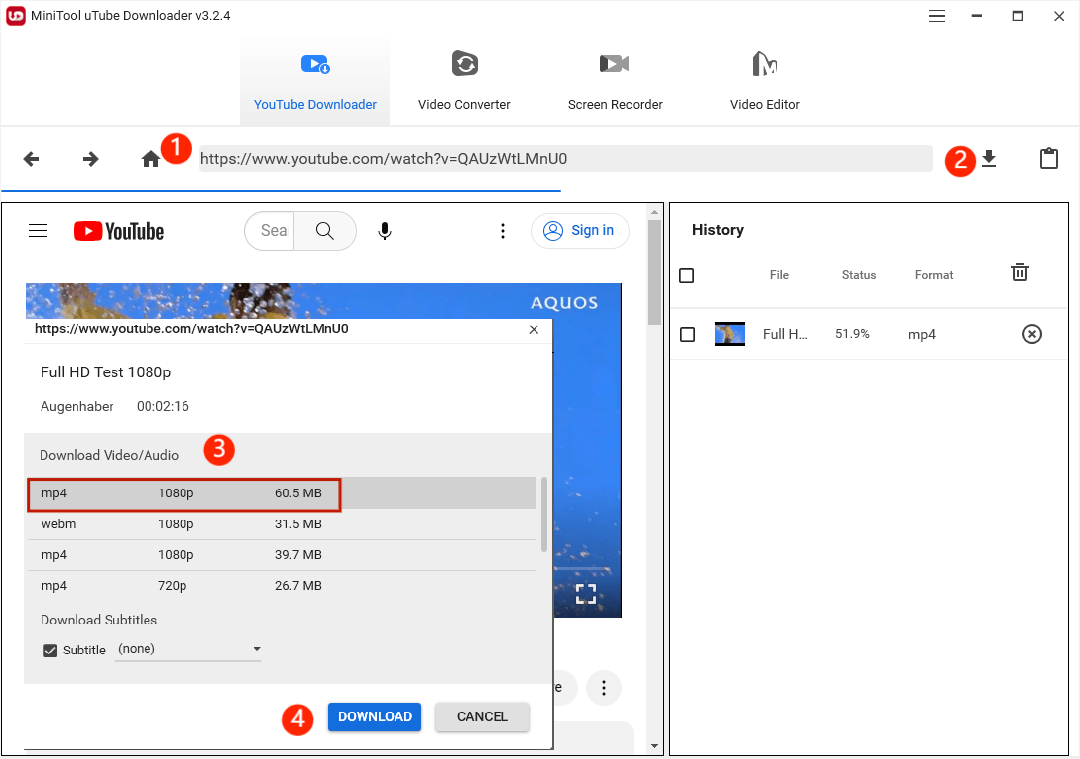
Task: Switch to the Video Converter tab
Action: (x=464, y=82)
